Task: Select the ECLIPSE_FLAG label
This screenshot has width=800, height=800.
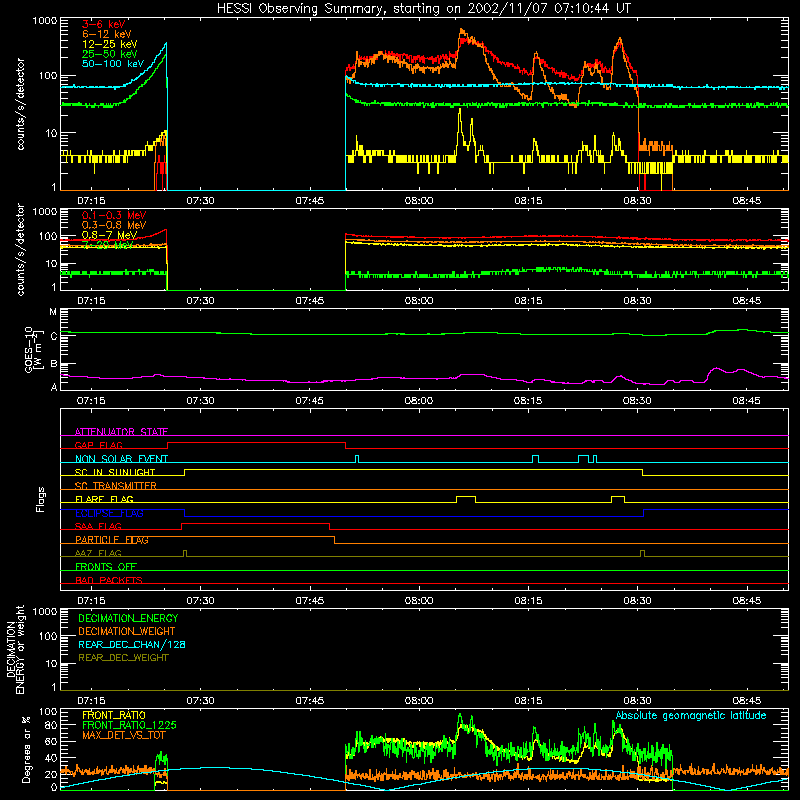Action: pyautogui.click(x=109, y=513)
